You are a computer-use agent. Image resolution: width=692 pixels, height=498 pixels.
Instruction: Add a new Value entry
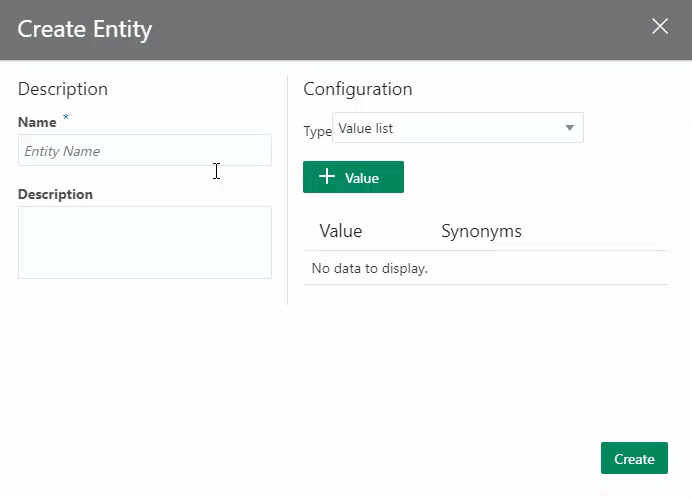(x=353, y=177)
